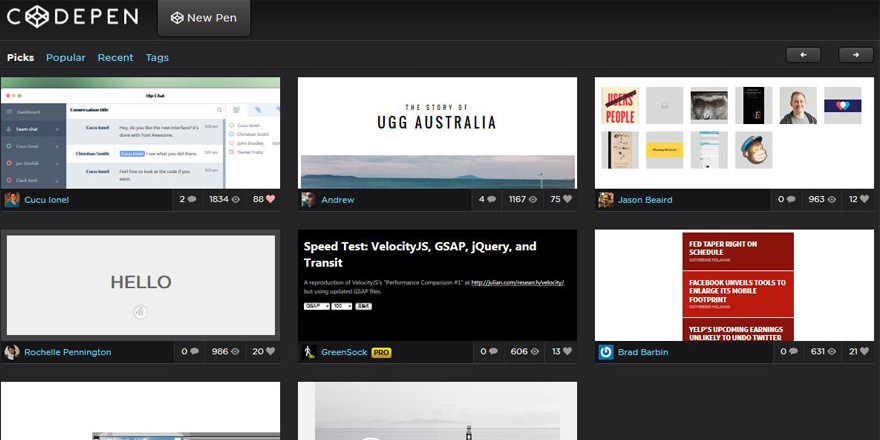Click Cucu Ionel's avatar
The height and width of the screenshot is (440, 880).
[12, 200]
